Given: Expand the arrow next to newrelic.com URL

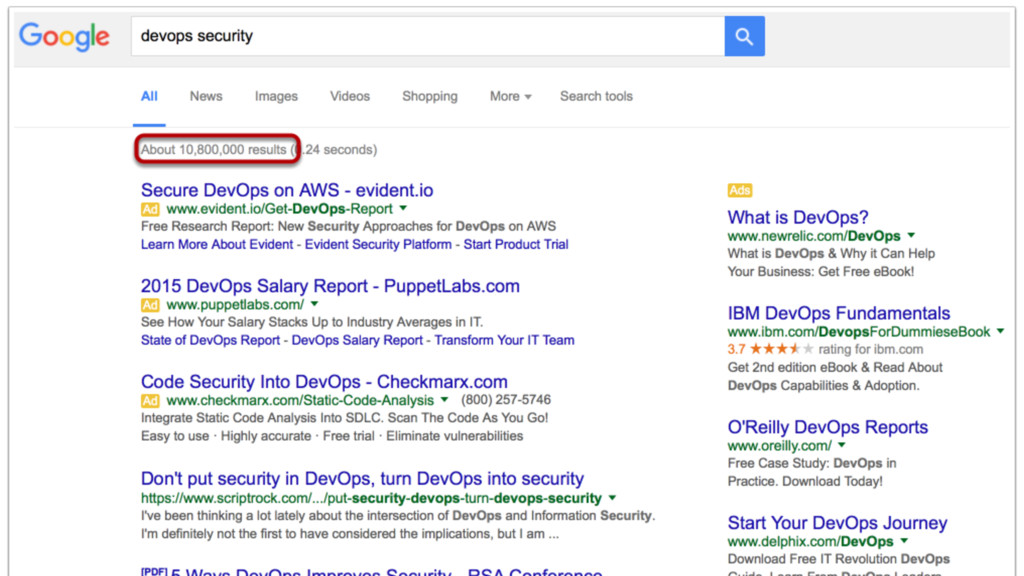Looking at the screenshot, I should tap(911, 235).
